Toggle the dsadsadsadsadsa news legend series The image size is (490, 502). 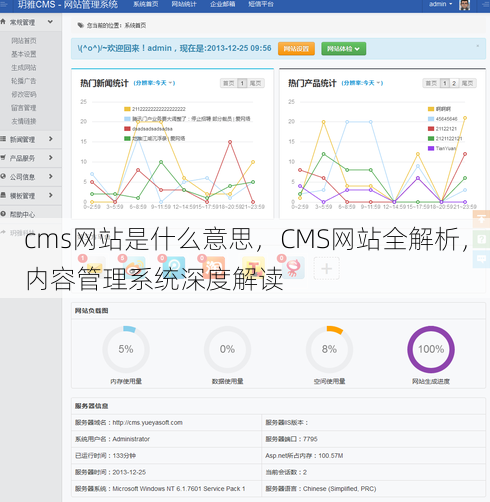tap(148, 129)
